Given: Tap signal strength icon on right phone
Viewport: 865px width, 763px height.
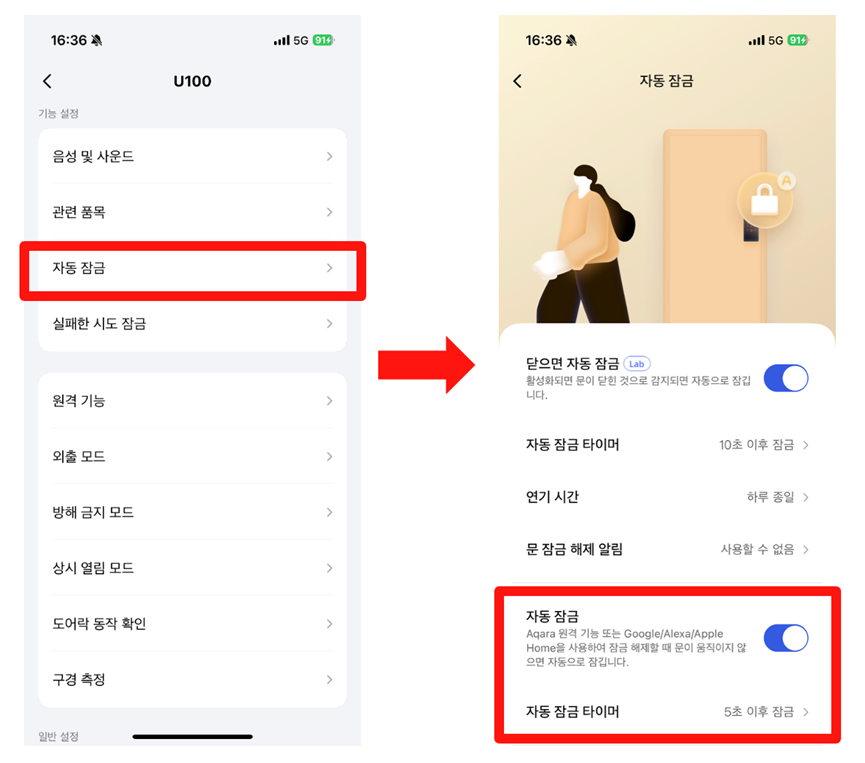Looking at the screenshot, I should 756,40.
